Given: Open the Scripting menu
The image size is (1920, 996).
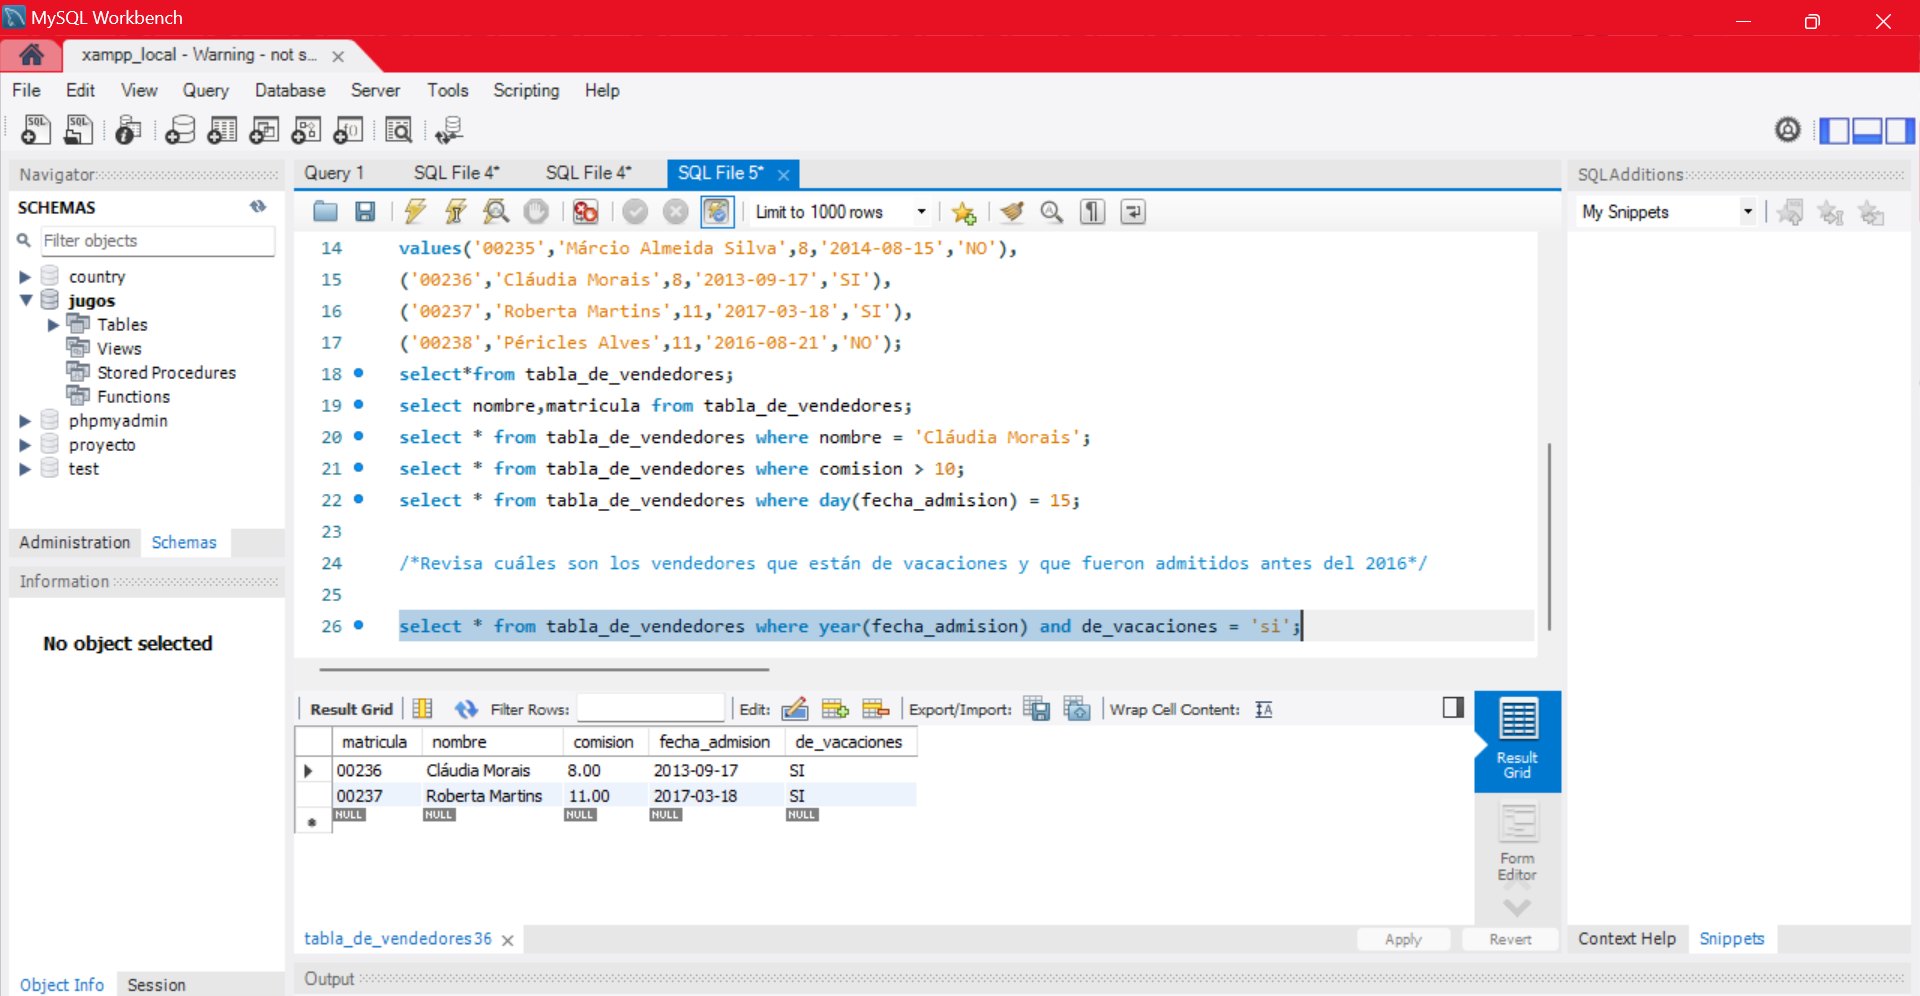Looking at the screenshot, I should 526,90.
